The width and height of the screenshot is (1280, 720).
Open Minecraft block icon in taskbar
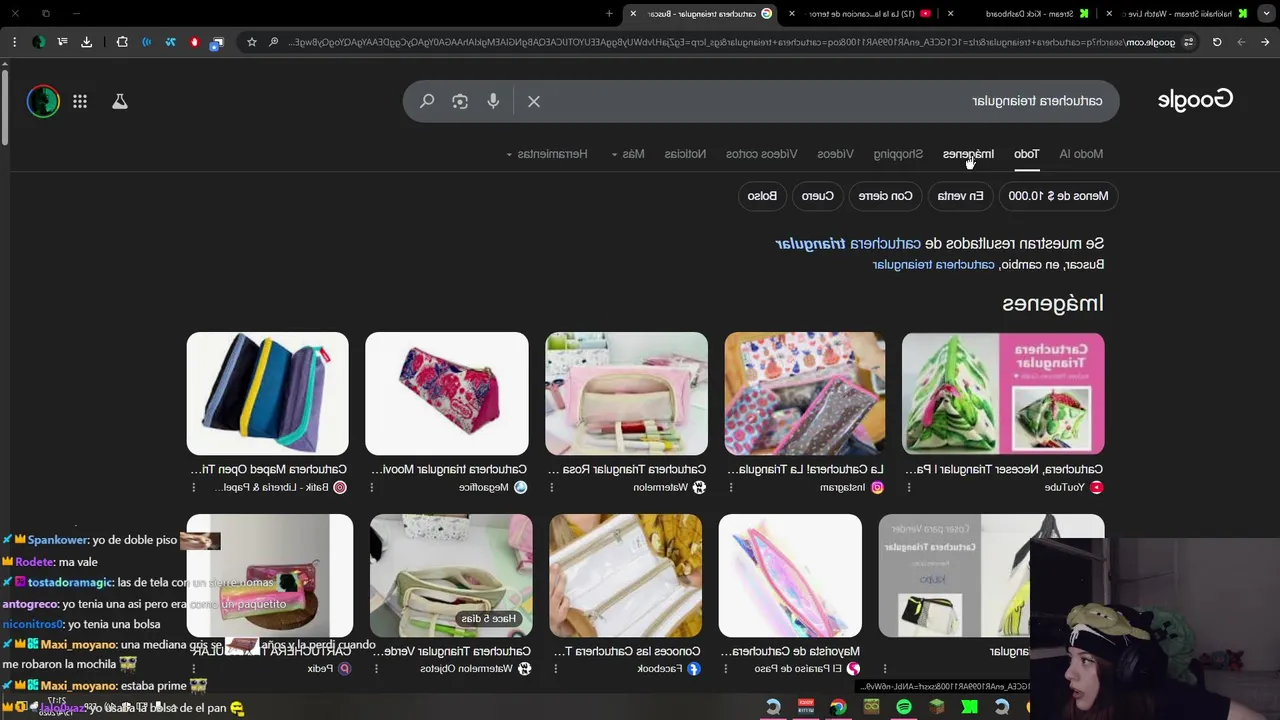[x=937, y=707]
